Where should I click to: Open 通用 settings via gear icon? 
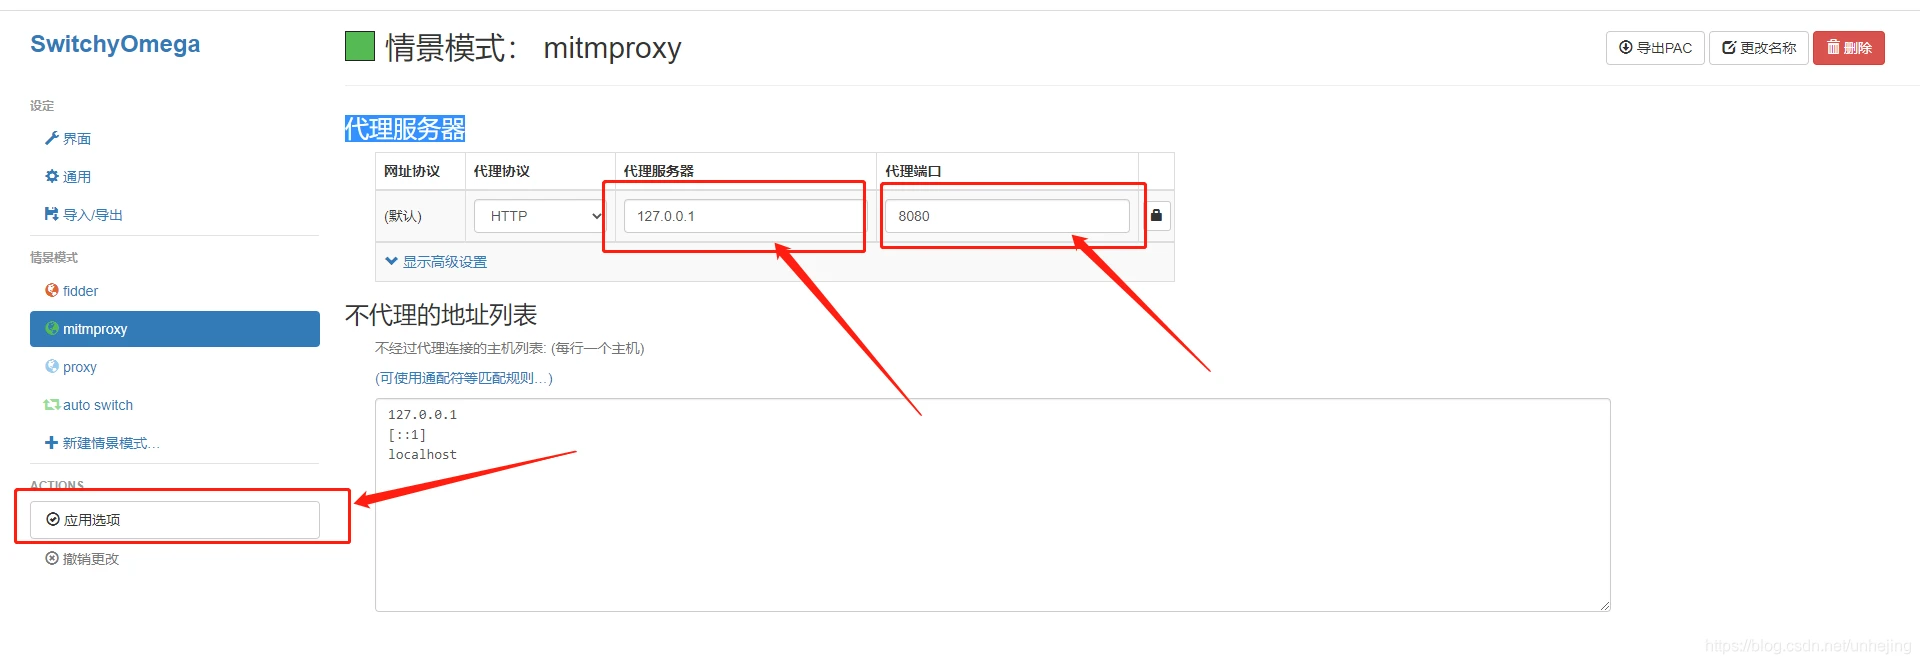(51, 176)
